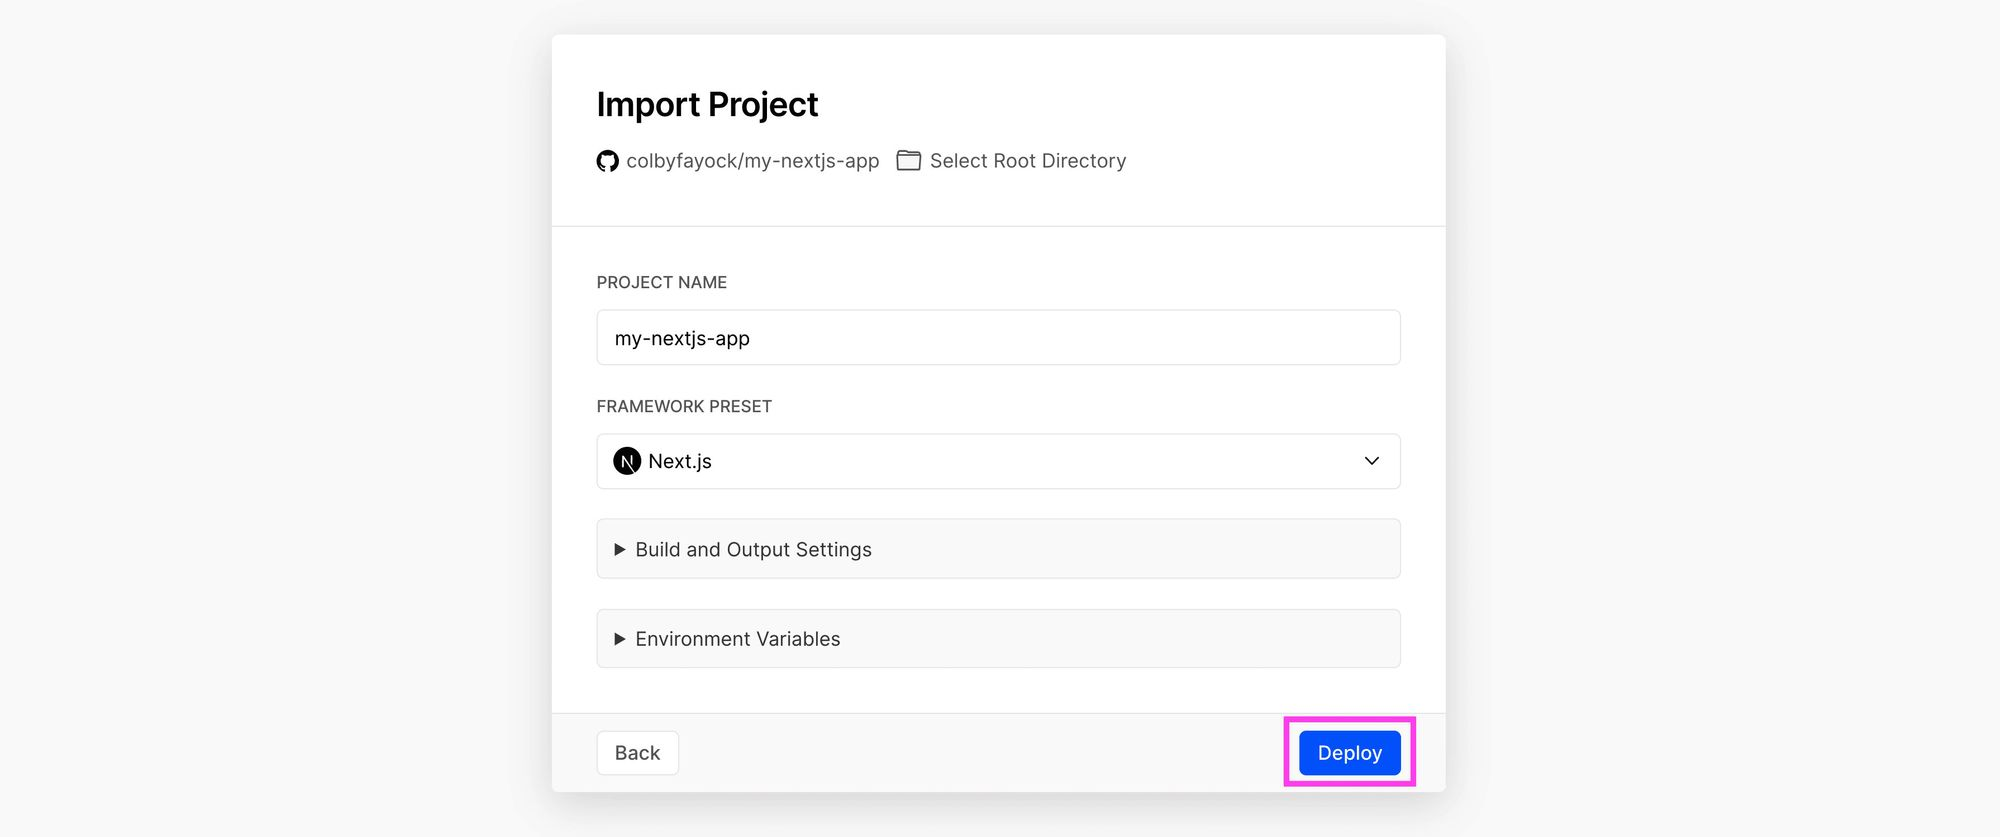Click the Import Project heading
2000x837 pixels.
707,105
